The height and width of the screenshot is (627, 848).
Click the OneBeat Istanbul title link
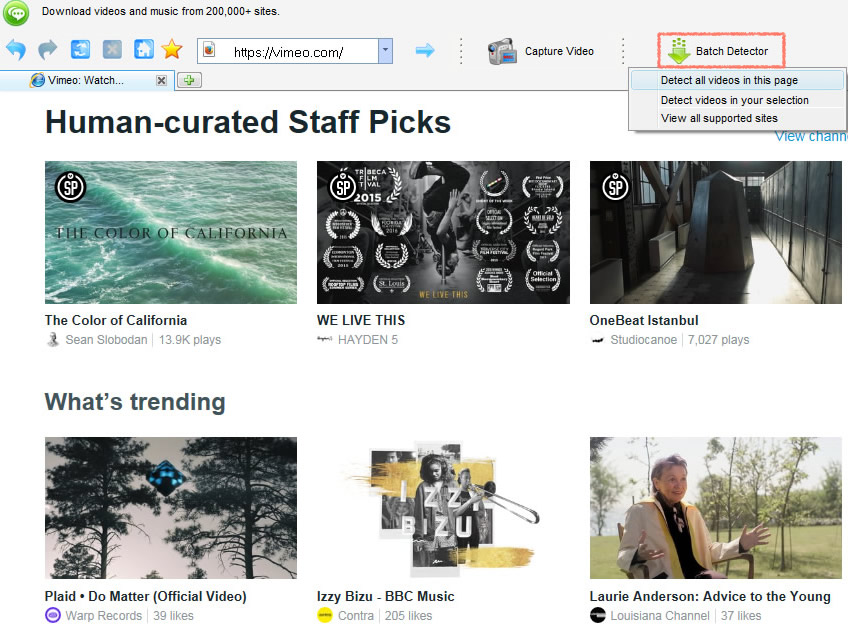pyautogui.click(x=644, y=320)
